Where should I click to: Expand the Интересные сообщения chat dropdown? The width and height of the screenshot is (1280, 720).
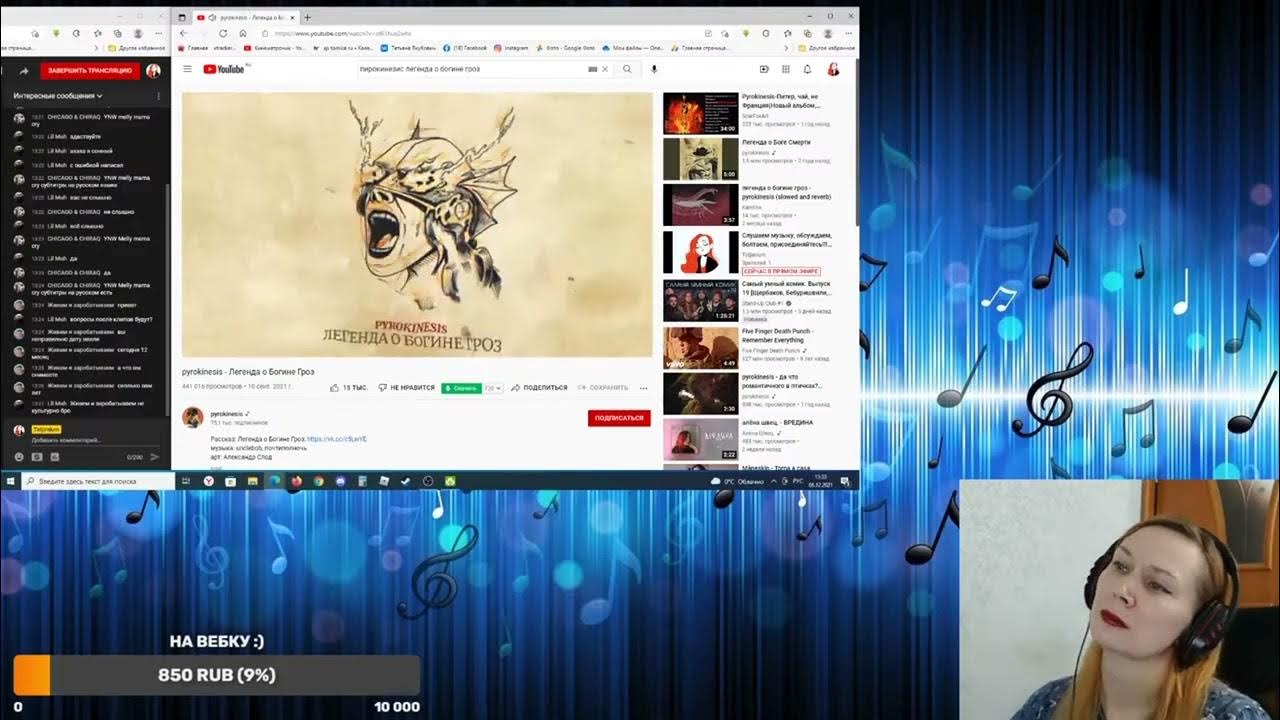pyautogui.click(x=58, y=96)
